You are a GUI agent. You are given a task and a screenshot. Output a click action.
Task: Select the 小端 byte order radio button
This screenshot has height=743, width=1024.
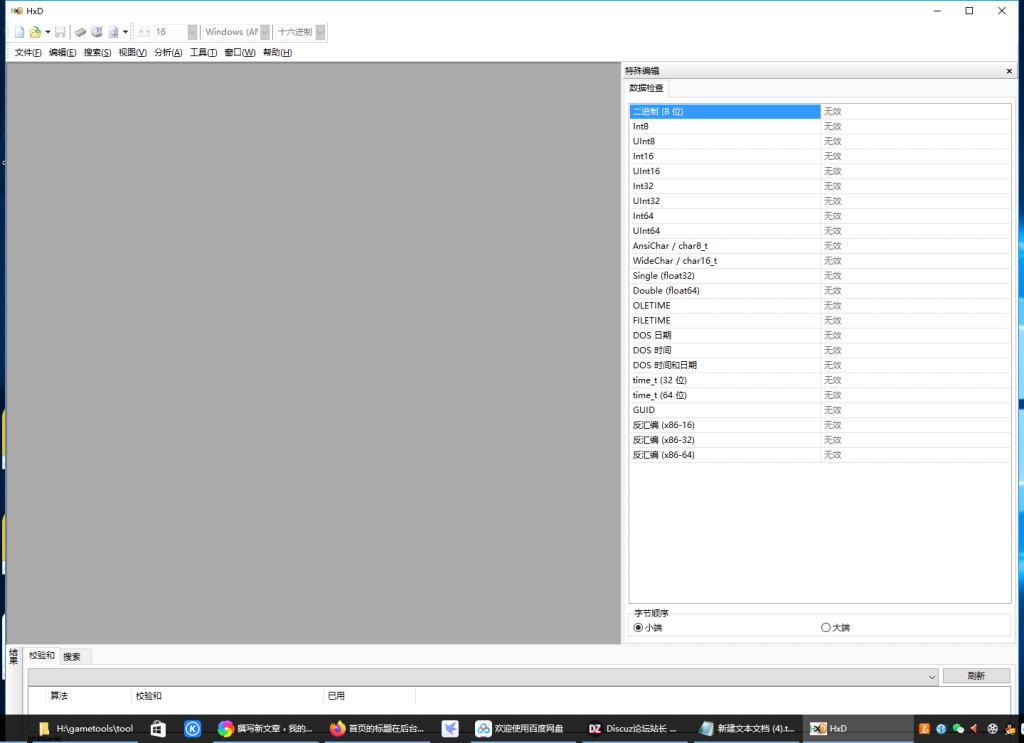point(638,627)
